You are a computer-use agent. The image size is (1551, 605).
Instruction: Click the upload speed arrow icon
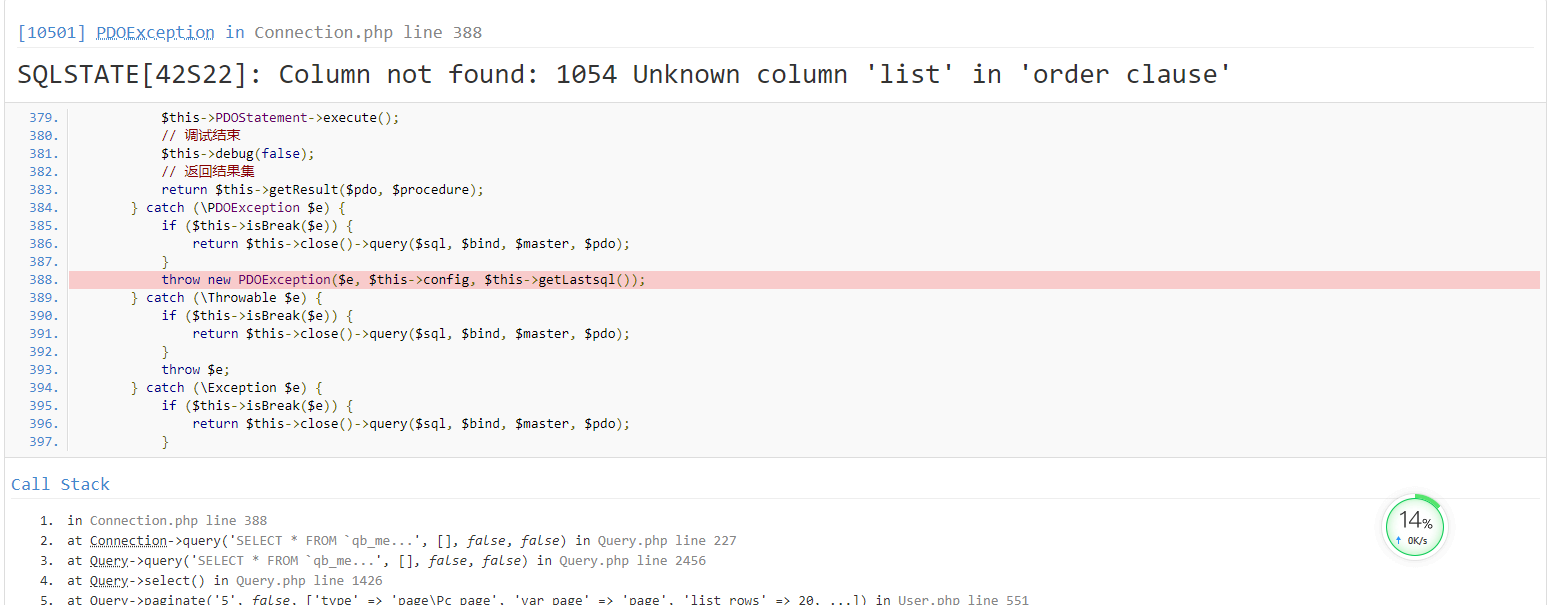[1398, 541]
